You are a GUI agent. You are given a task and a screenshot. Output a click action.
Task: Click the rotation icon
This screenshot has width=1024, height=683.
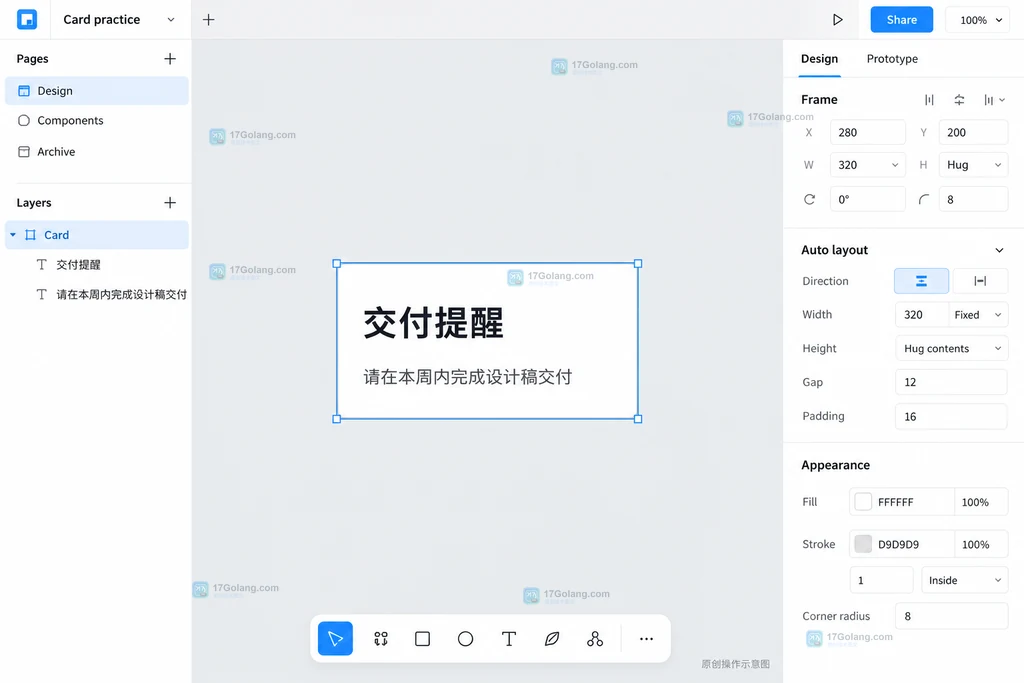(x=809, y=199)
